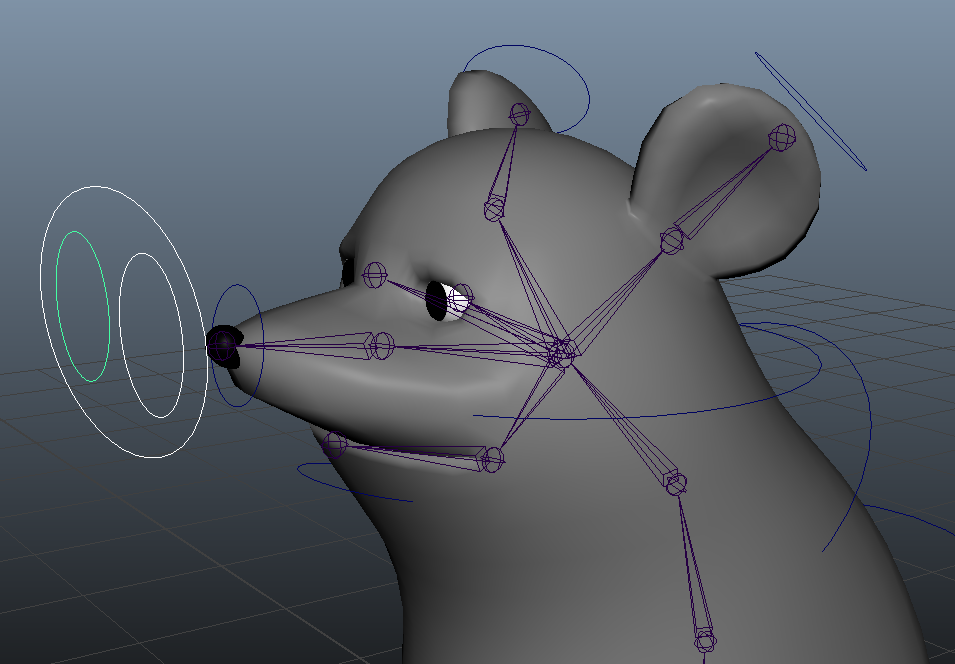Select the jaw base joint
Image resolution: width=955 pixels, height=664 pixels.
click(490, 459)
